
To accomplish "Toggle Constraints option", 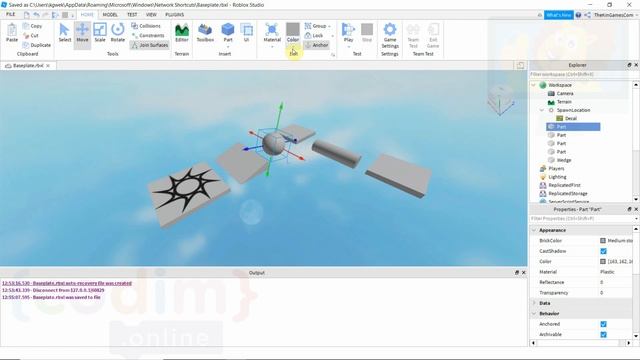I will [x=148, y=36].
